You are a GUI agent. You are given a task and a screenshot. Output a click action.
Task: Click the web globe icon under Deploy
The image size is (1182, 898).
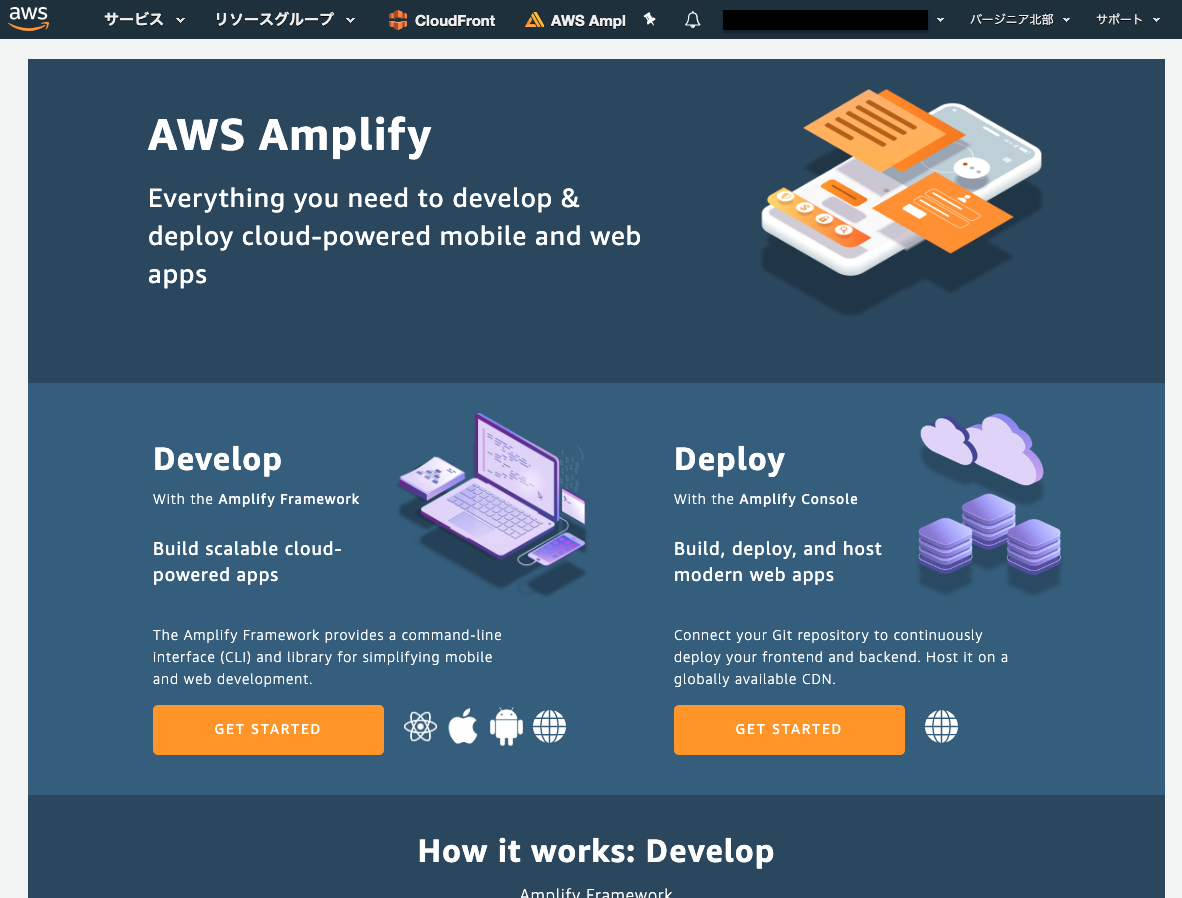coord(941,727)
